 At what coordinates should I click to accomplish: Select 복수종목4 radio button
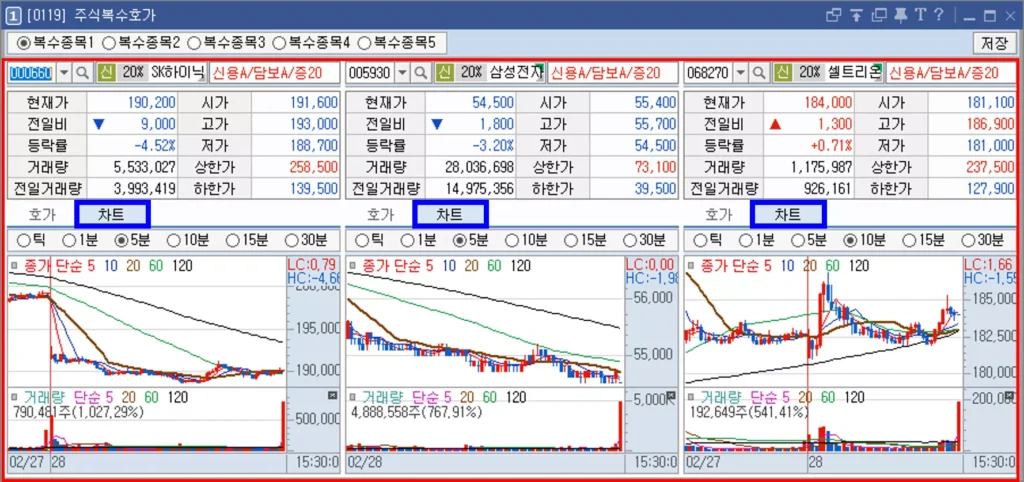[279, 43]
